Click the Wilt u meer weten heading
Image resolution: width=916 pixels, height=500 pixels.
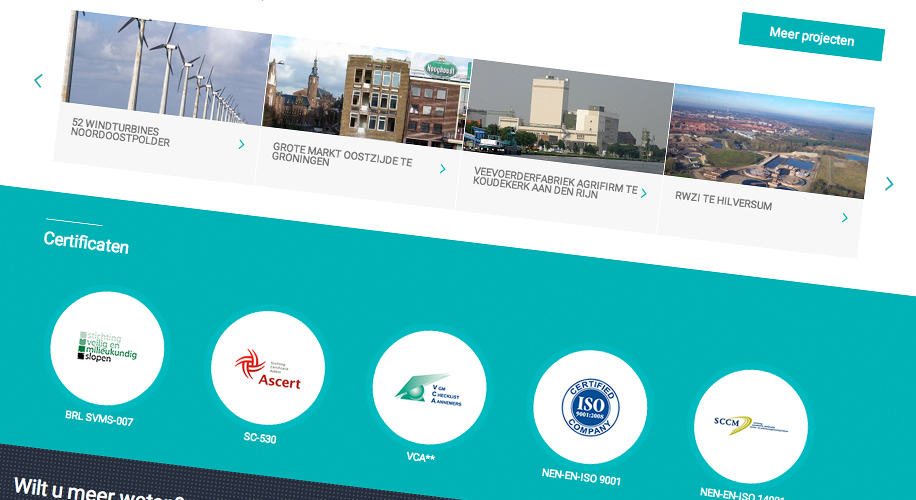point(98,491)
